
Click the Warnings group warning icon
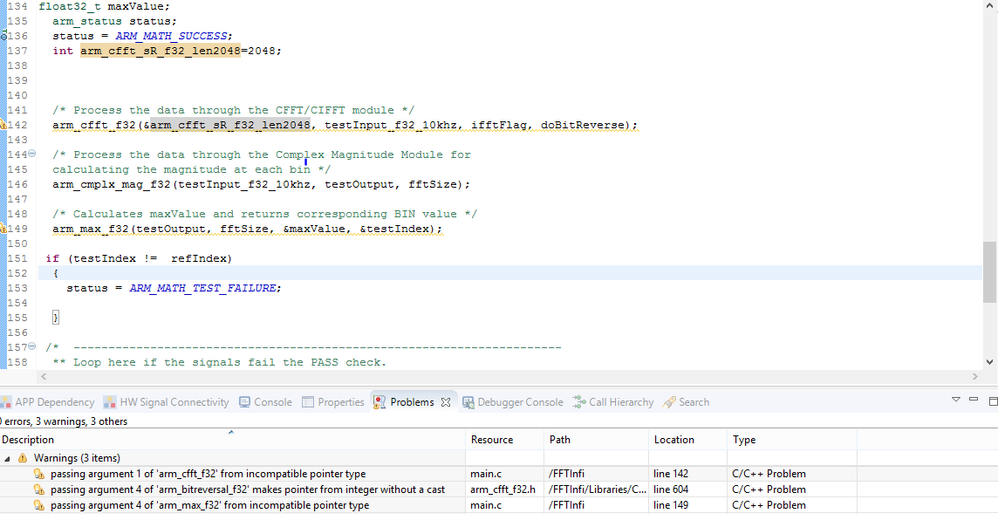point(22,458)
